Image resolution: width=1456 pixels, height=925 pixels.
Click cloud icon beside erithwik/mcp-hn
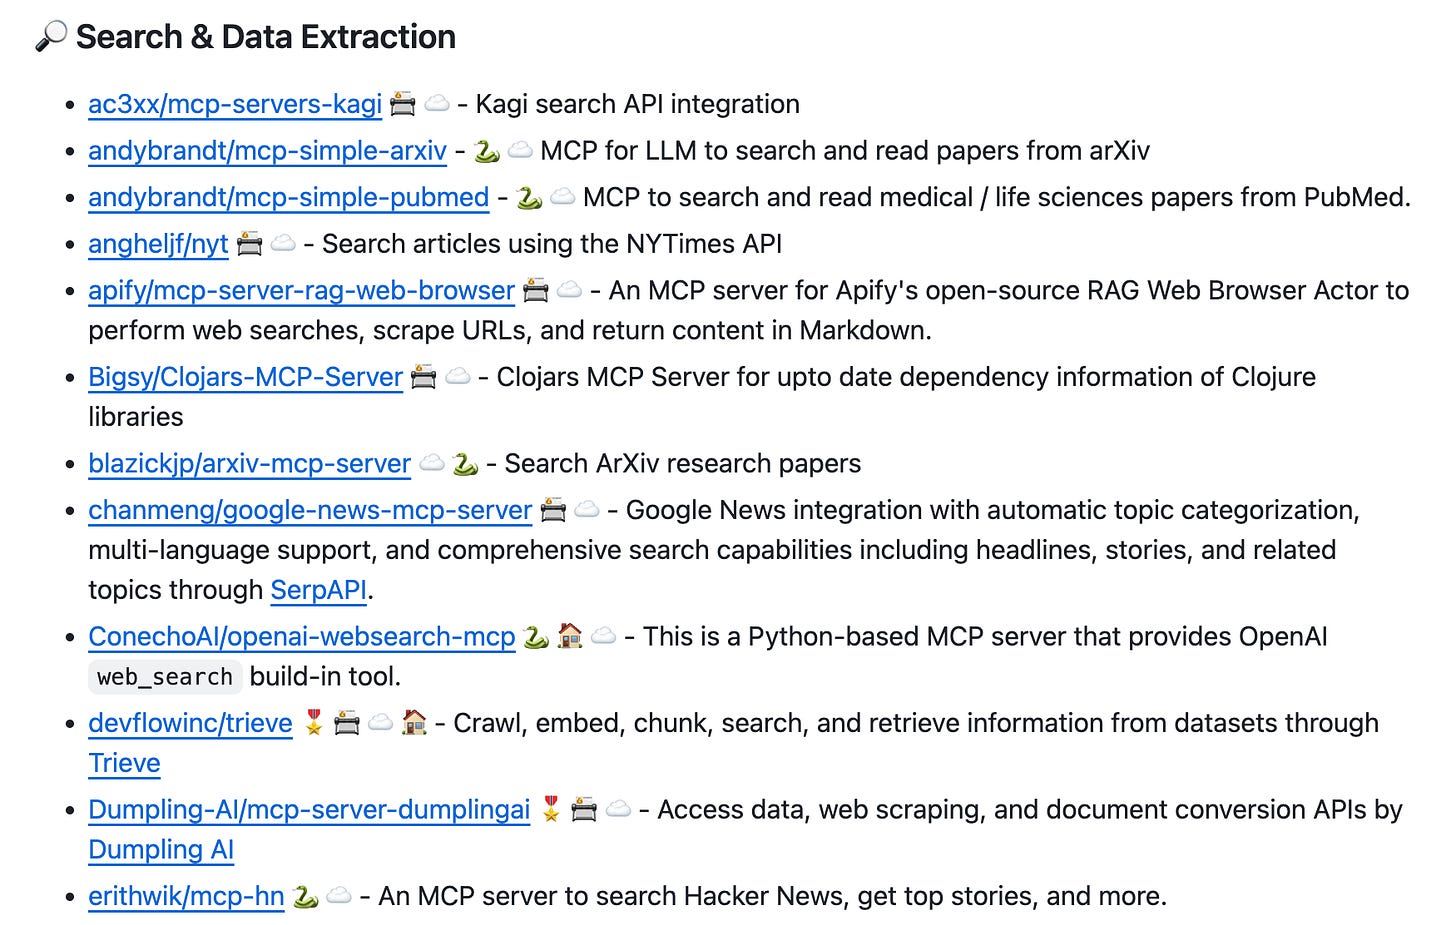coord(340,895)
